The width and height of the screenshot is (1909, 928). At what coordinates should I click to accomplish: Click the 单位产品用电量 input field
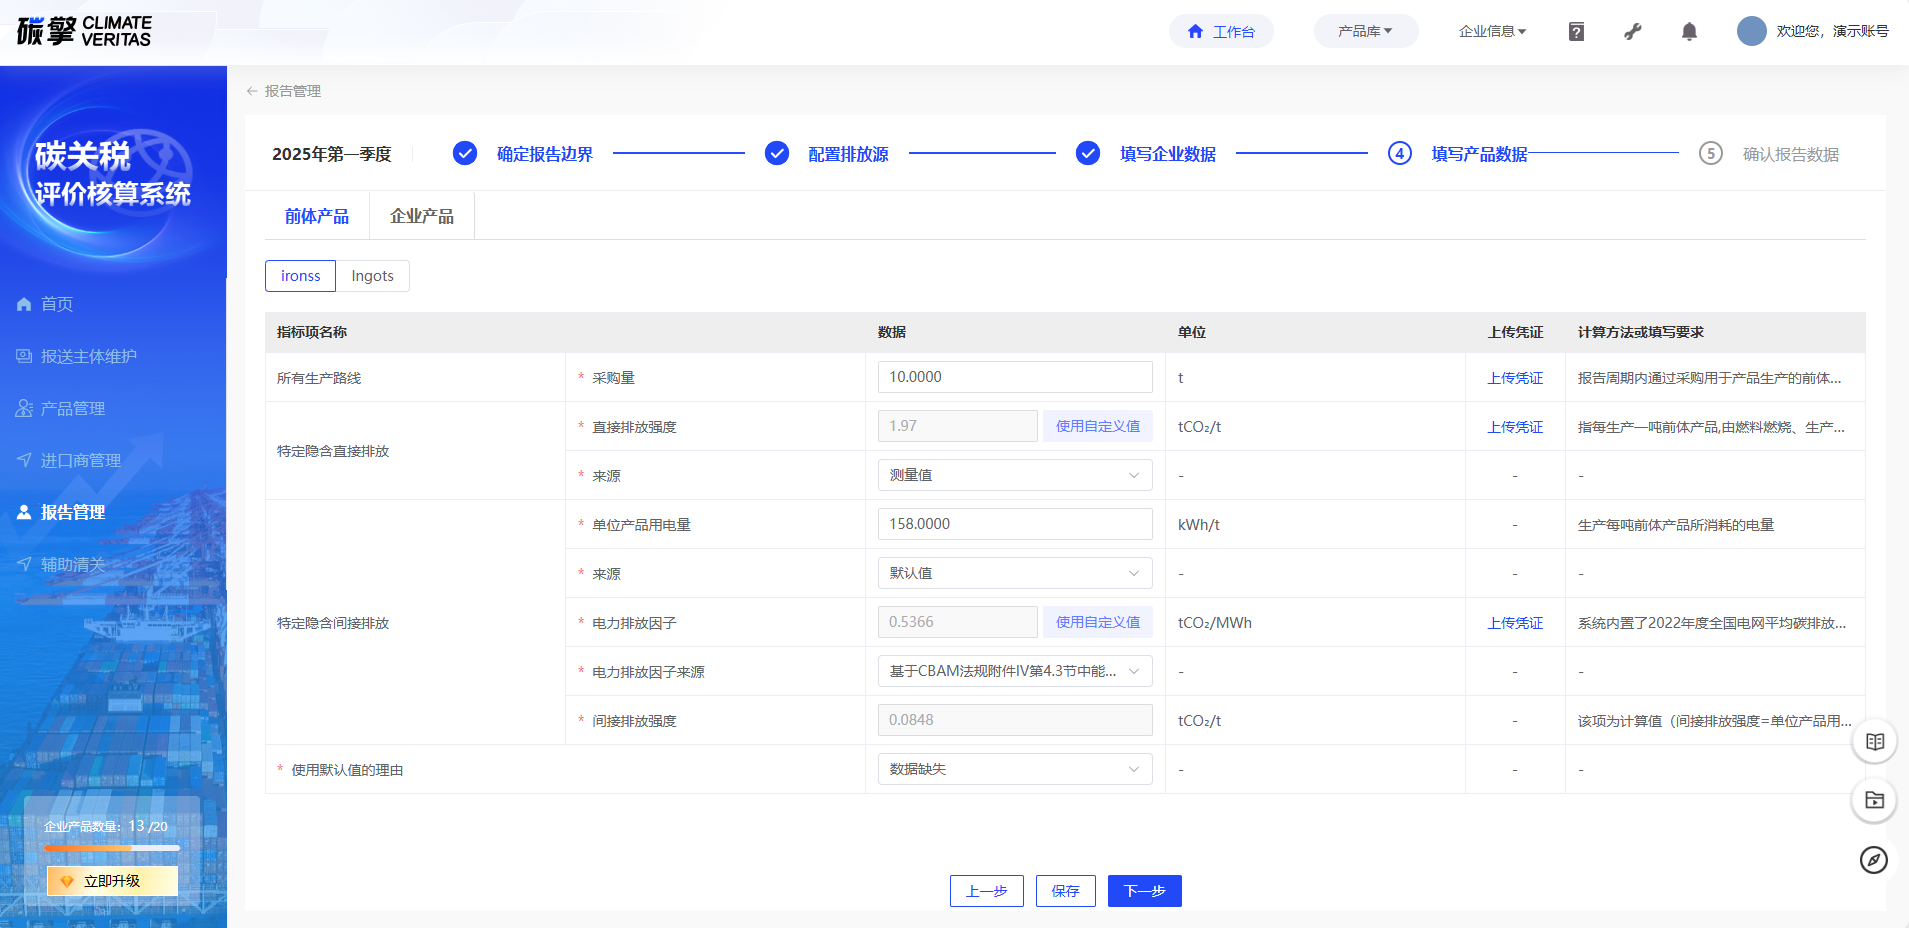point(1014,524)
